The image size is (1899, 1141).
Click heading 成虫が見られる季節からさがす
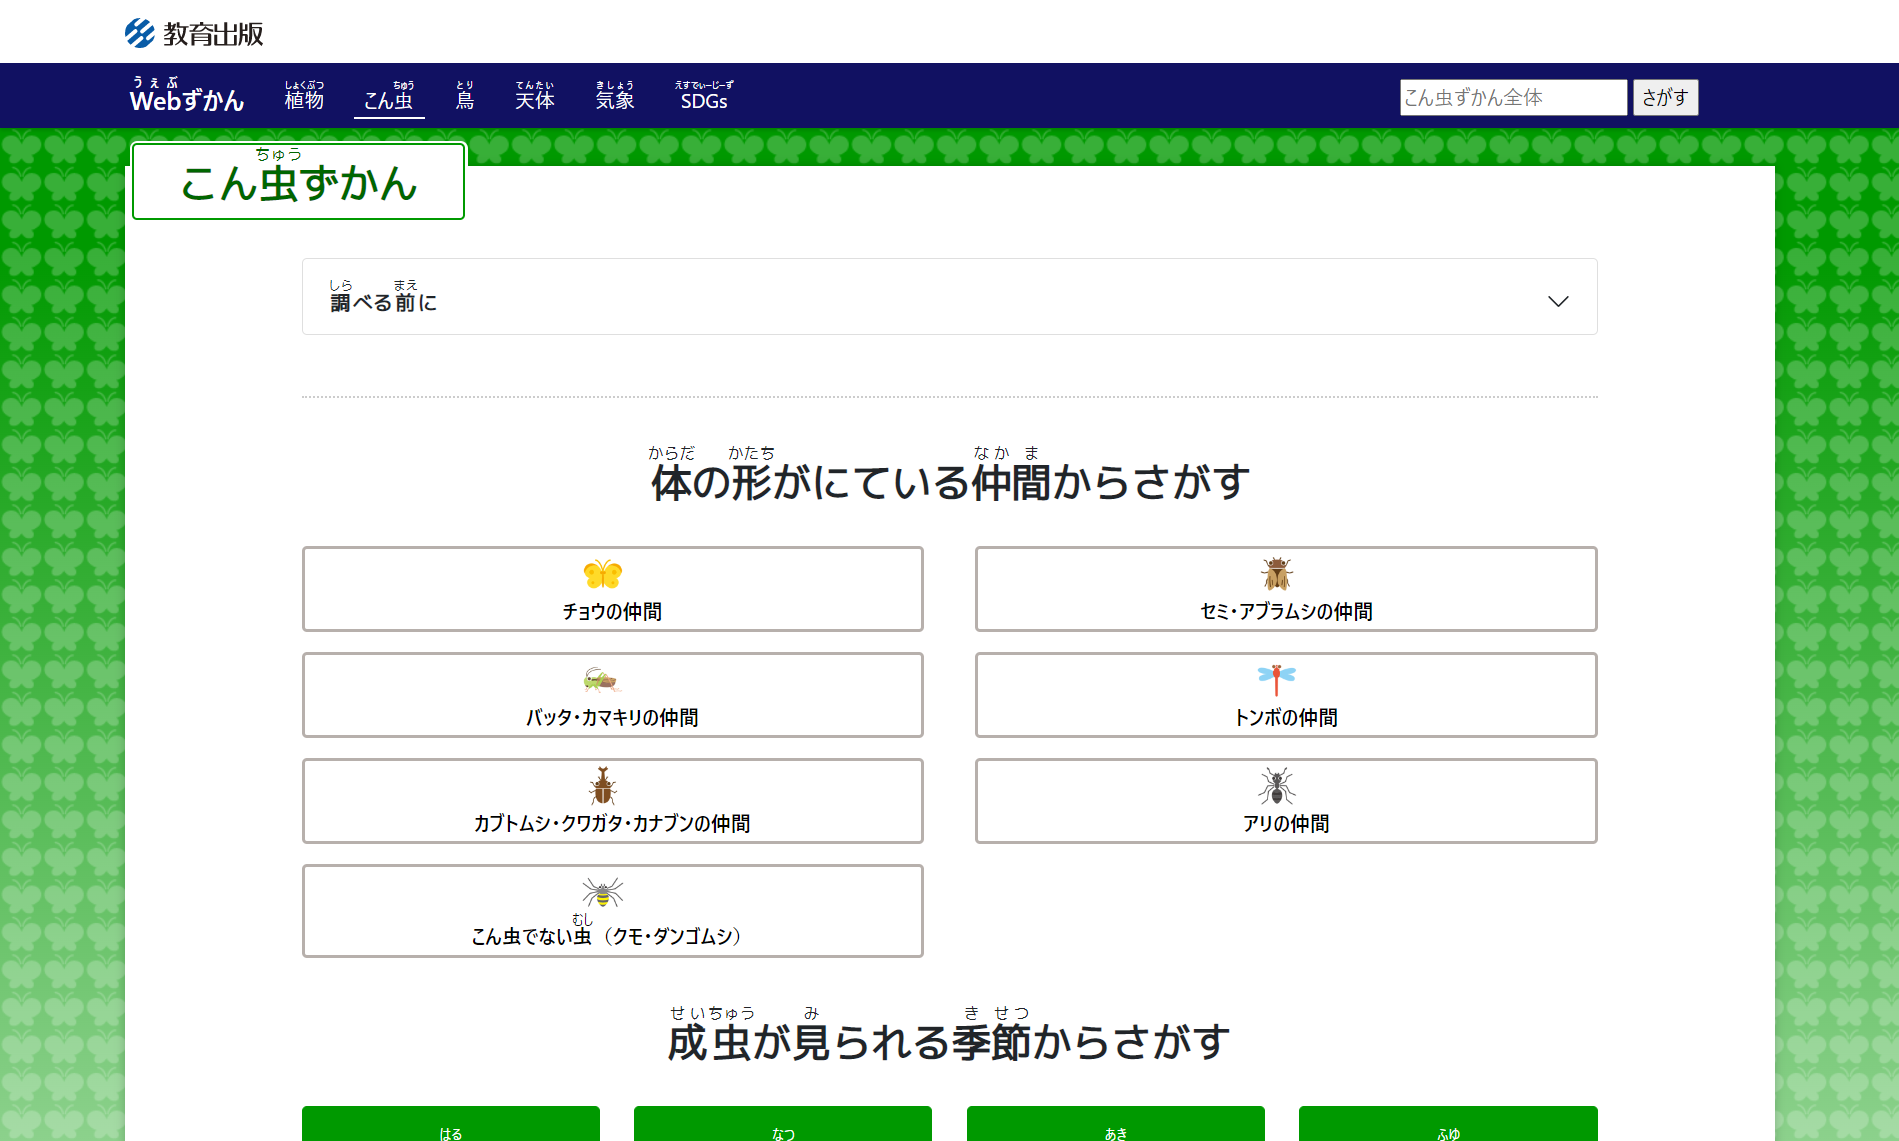pos(949,1035)
